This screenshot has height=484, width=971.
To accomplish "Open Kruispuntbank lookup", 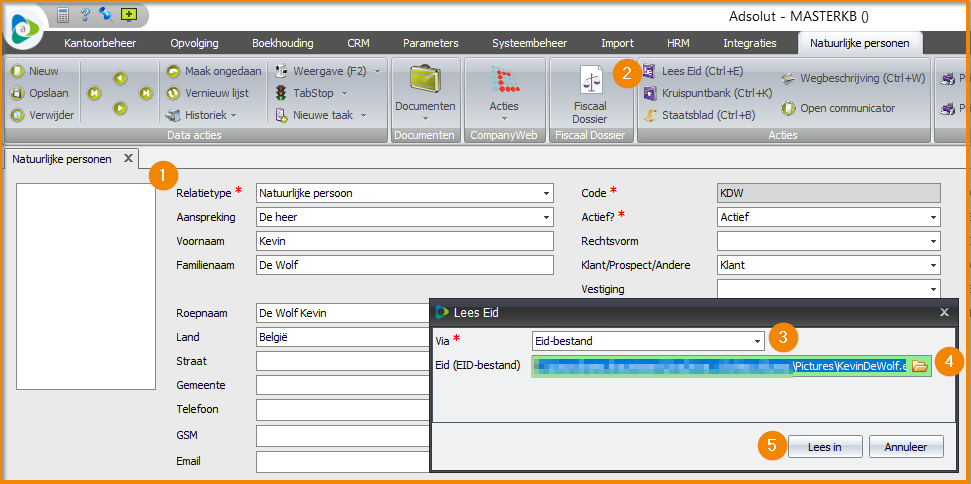I will 650,93.
